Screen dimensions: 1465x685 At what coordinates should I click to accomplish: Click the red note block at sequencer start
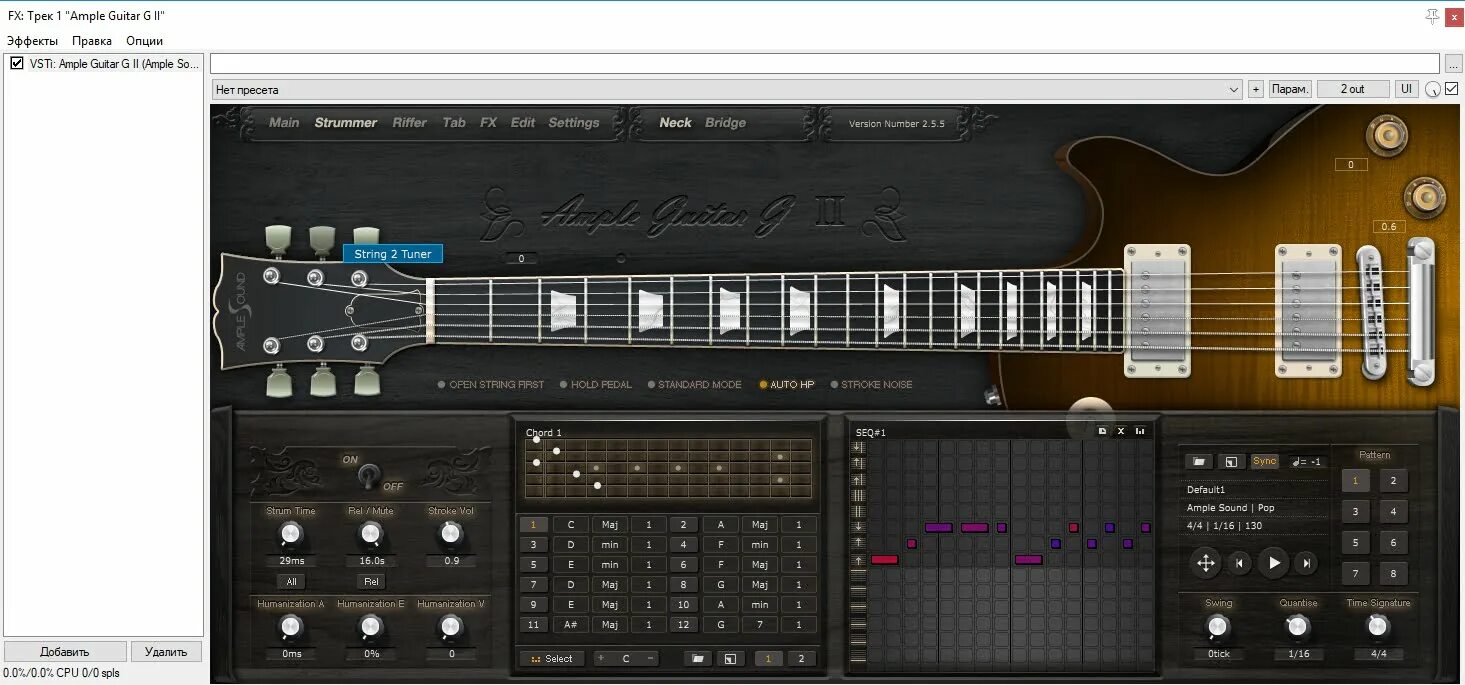884,560
